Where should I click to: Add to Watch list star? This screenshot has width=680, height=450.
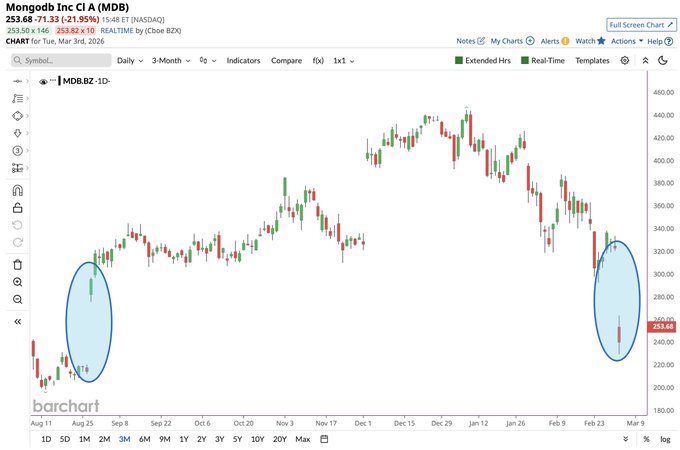(590, 41)
